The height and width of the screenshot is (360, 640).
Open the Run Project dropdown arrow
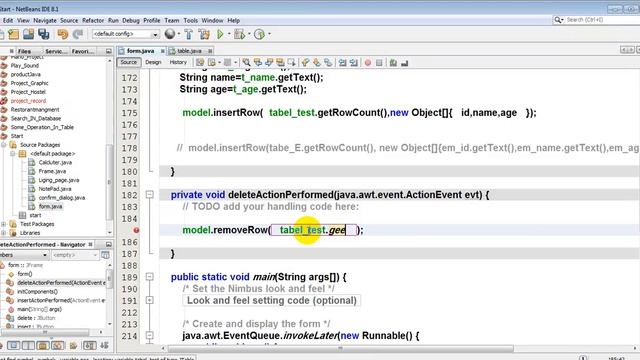tap(229, 34)
